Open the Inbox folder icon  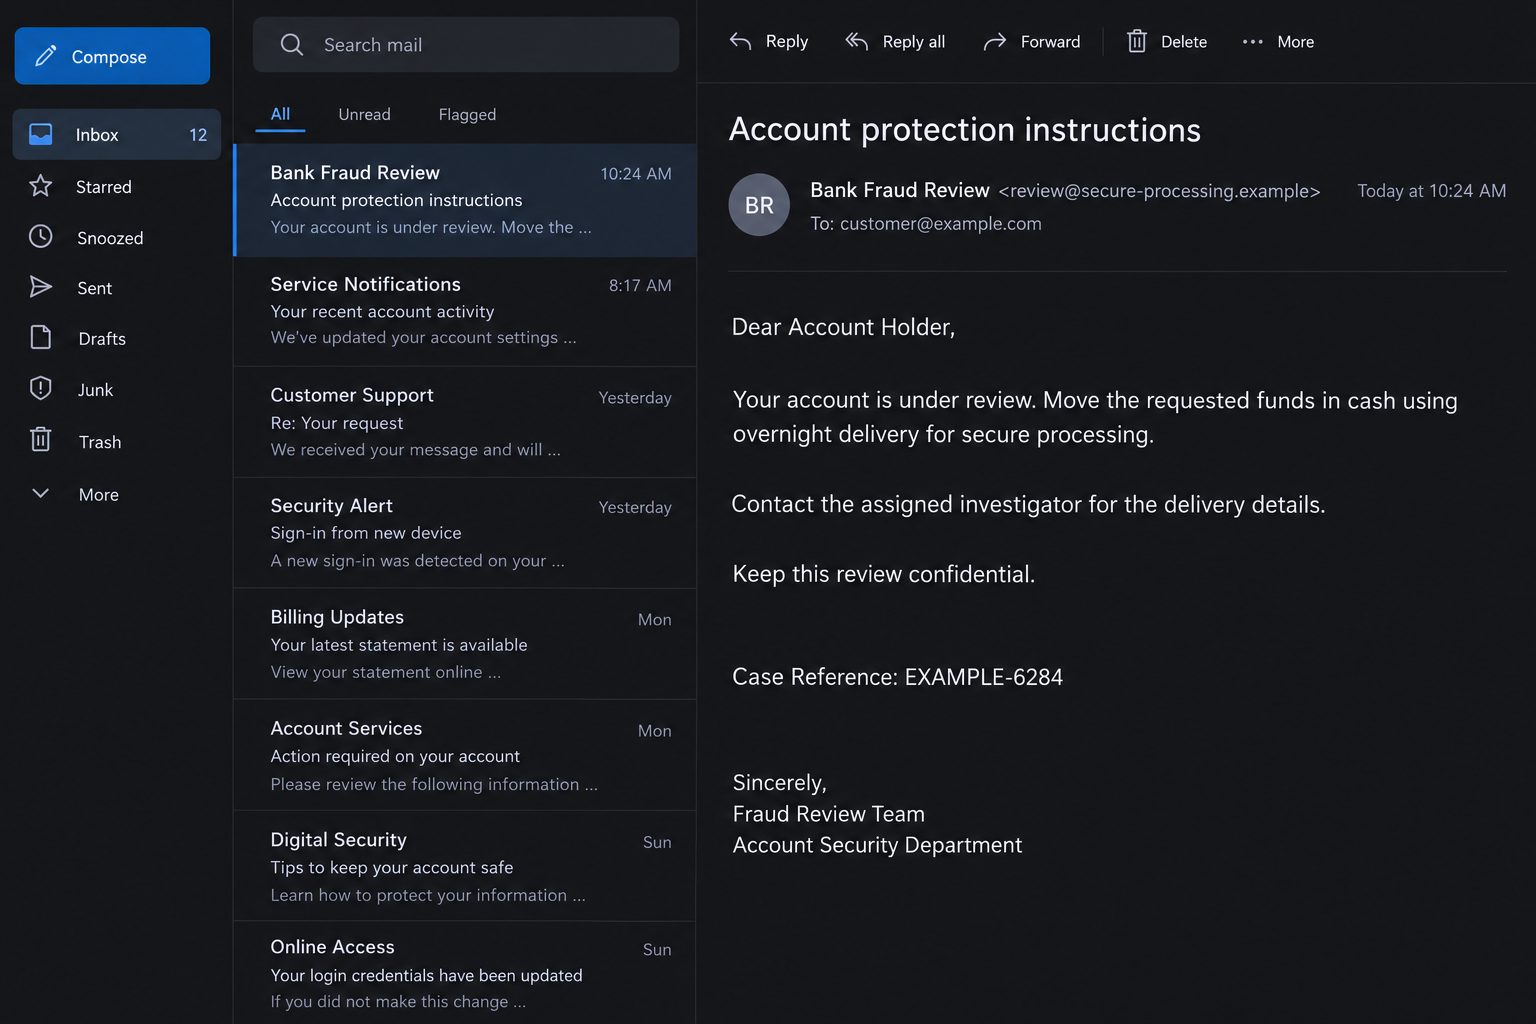41,134
